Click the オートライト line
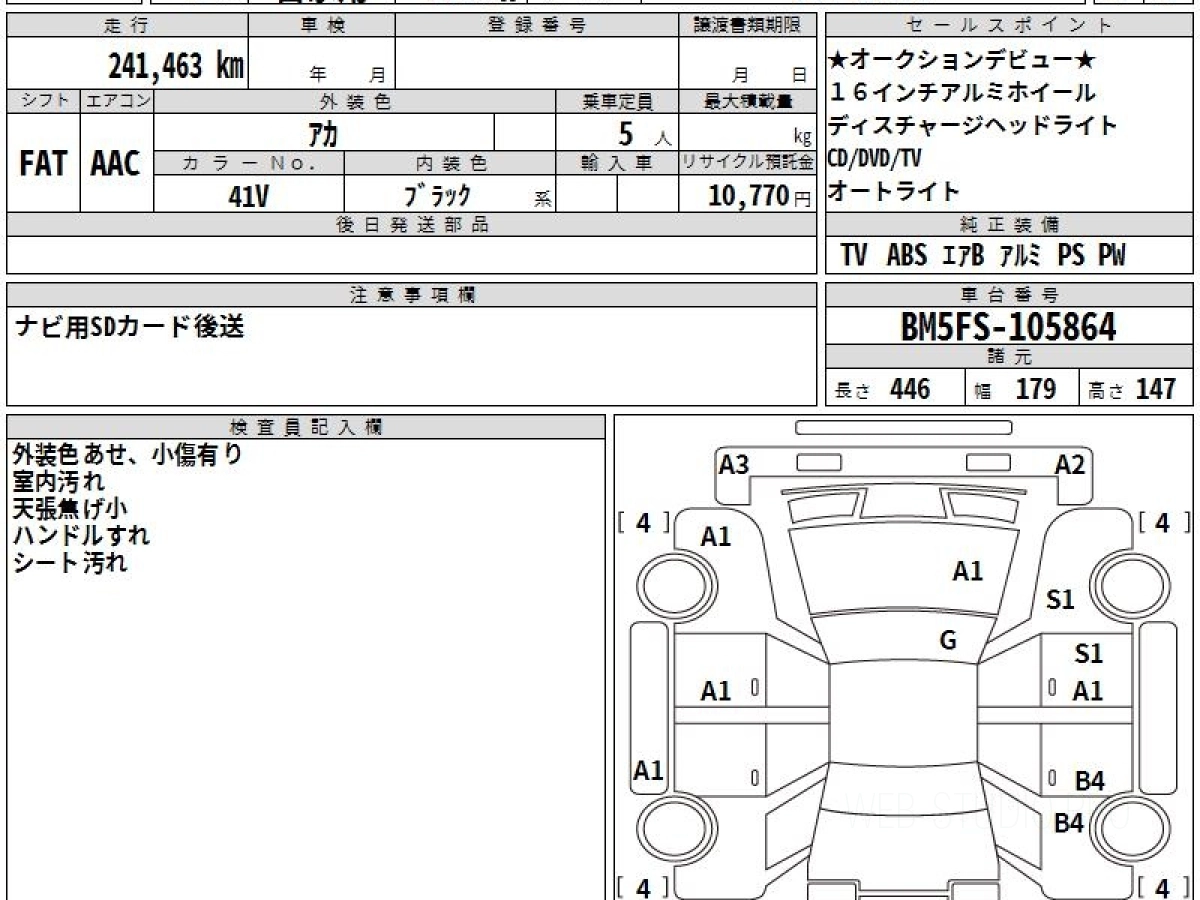The height and width of the screenshot is (900, 1200). [894, 190]
